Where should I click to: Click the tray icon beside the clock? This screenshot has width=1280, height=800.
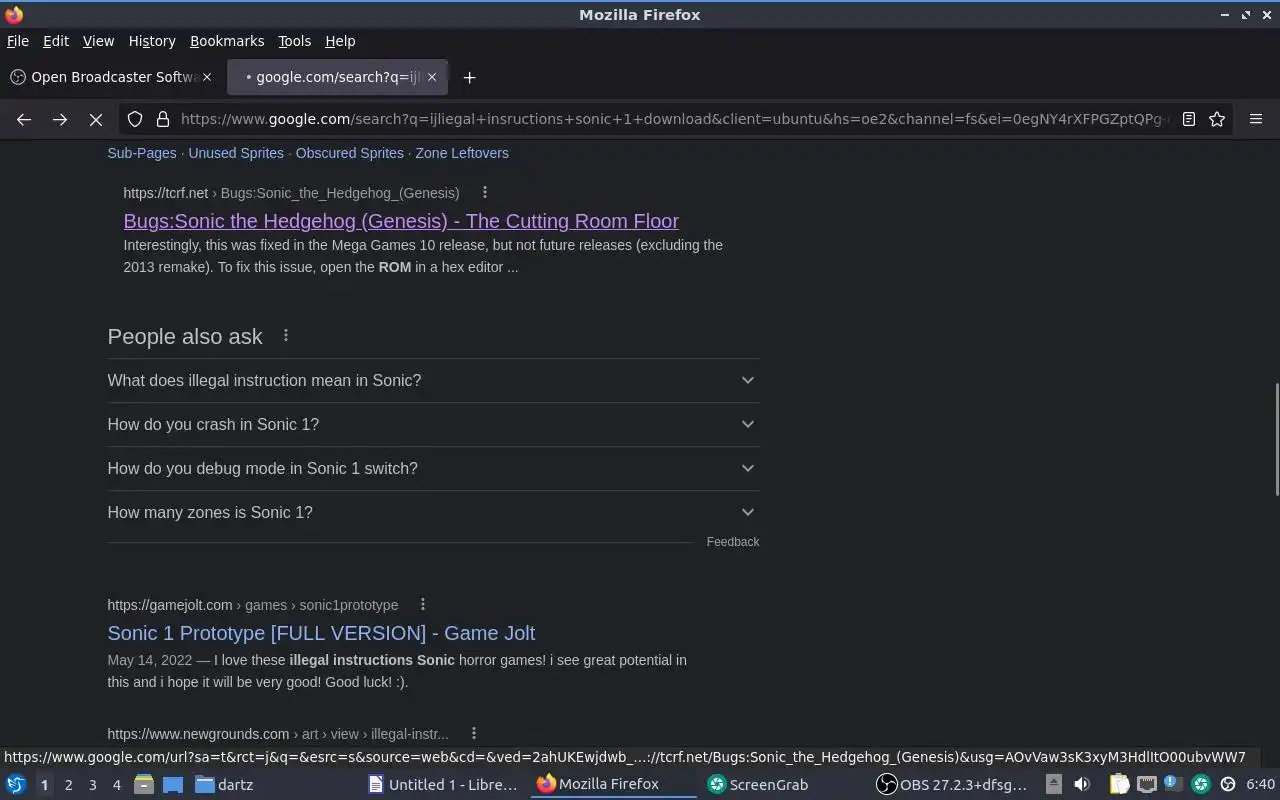coord(1228,784)
